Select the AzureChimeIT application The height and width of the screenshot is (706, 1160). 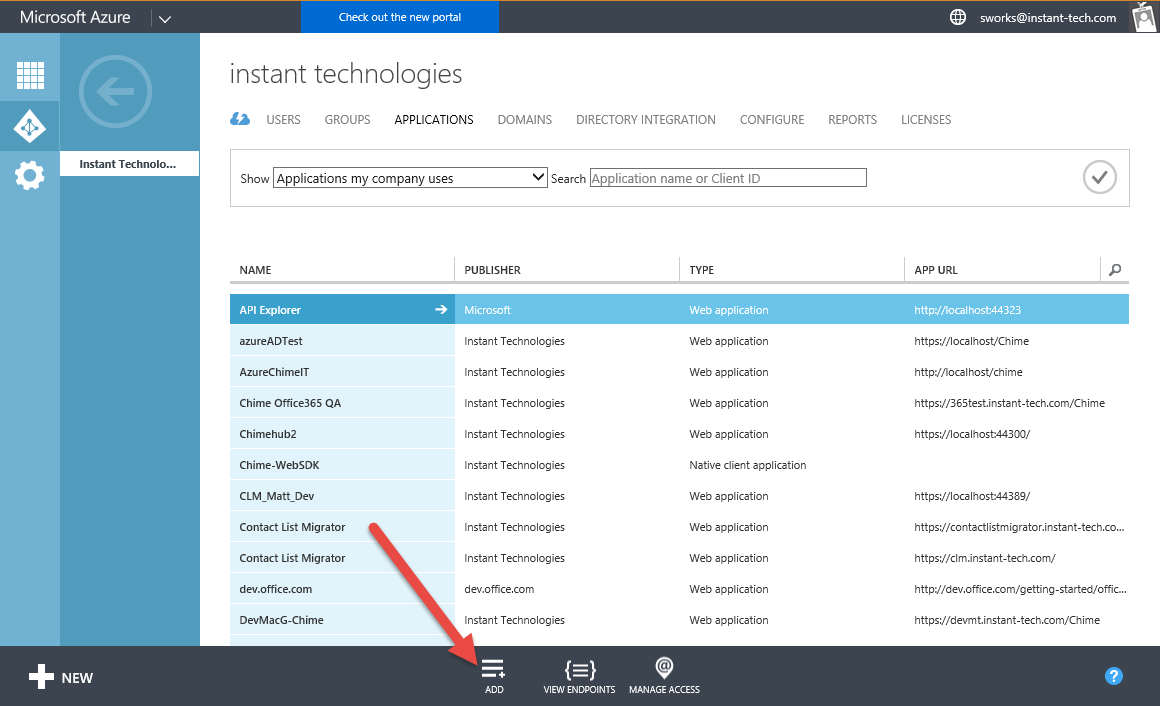(274, 372)
